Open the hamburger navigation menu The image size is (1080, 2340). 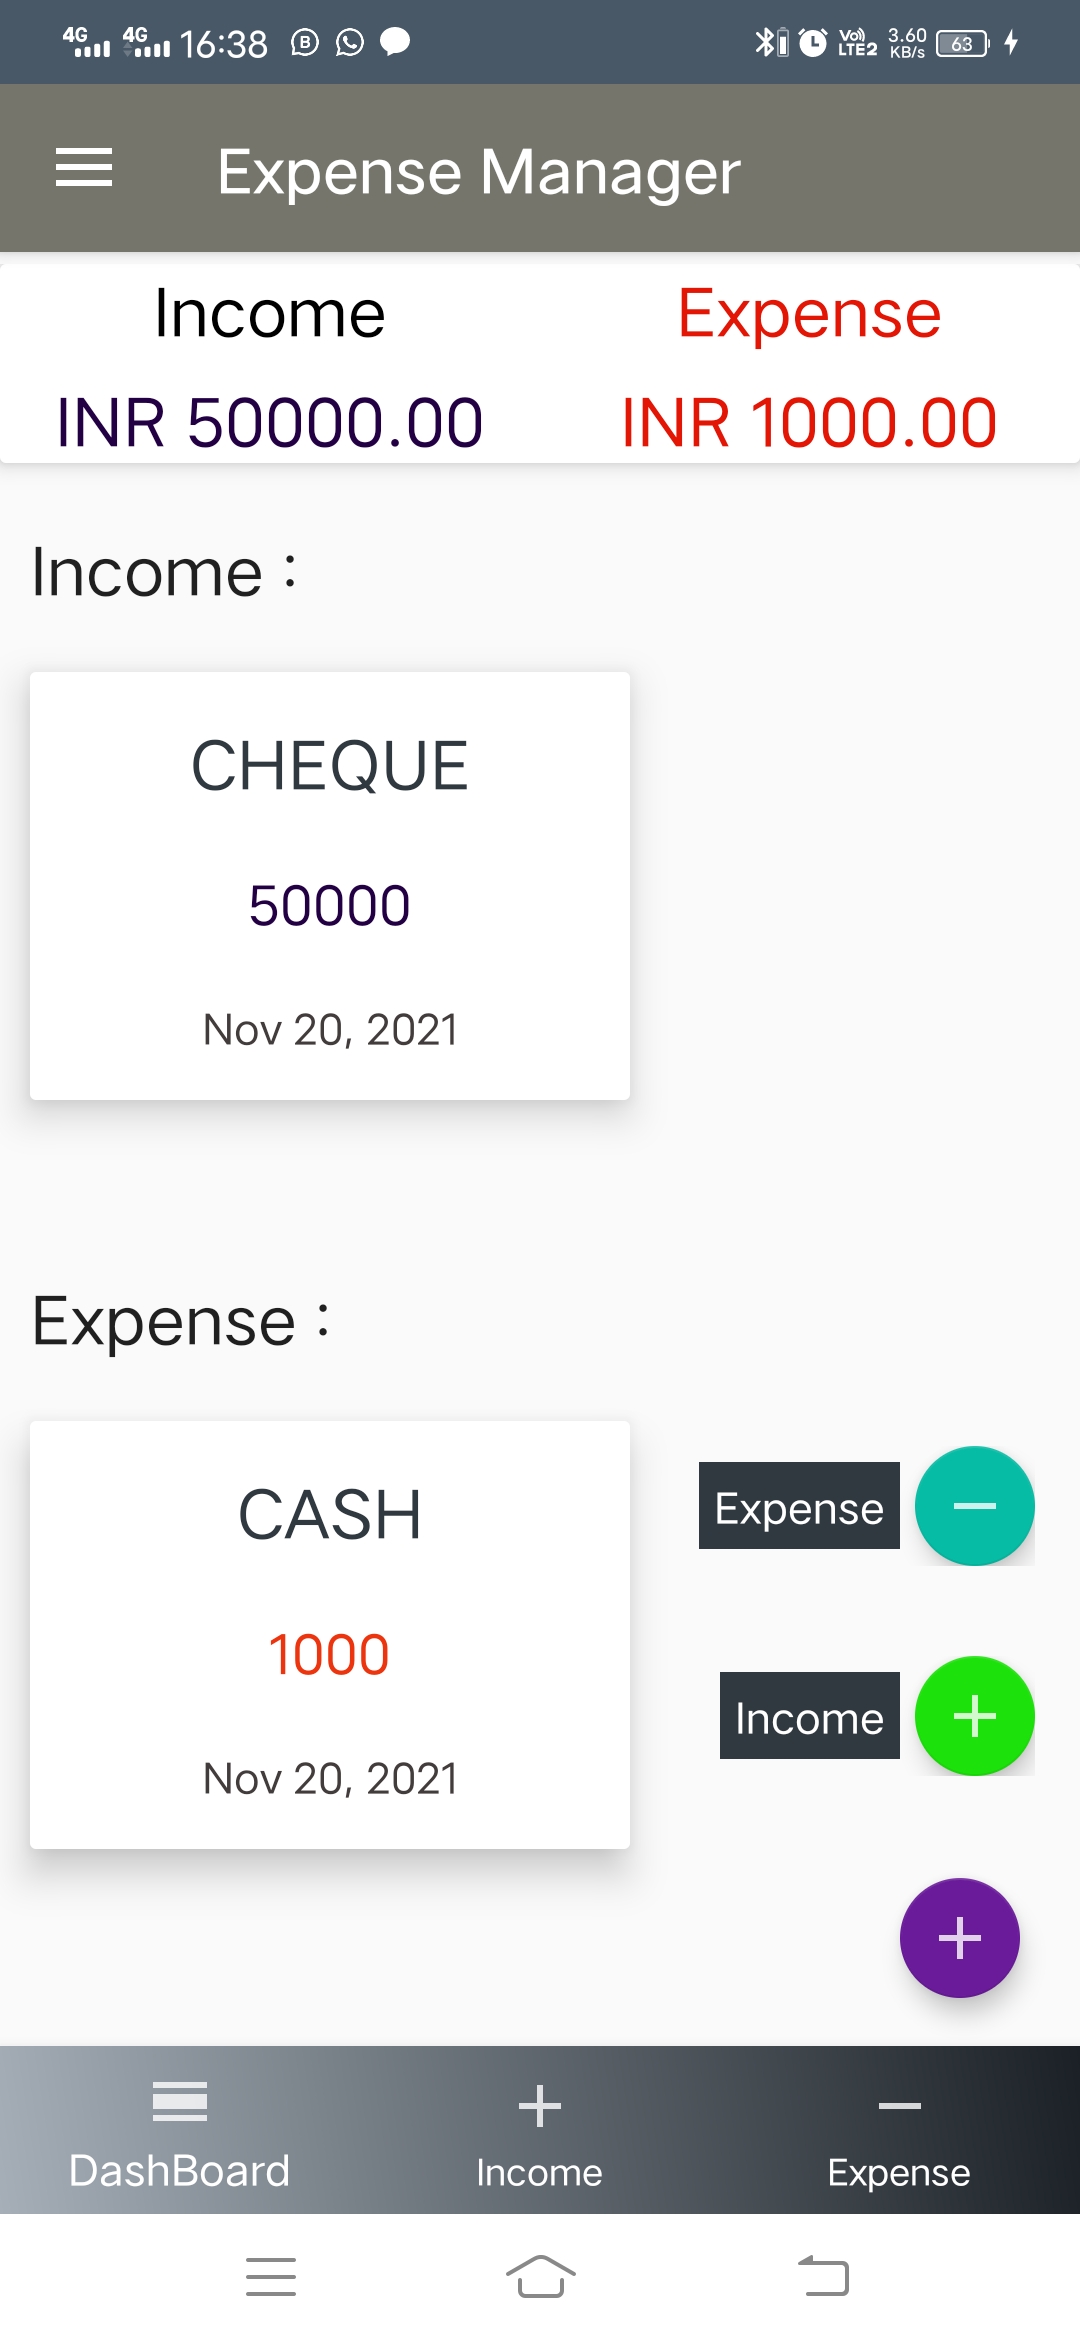coord(84,167)
